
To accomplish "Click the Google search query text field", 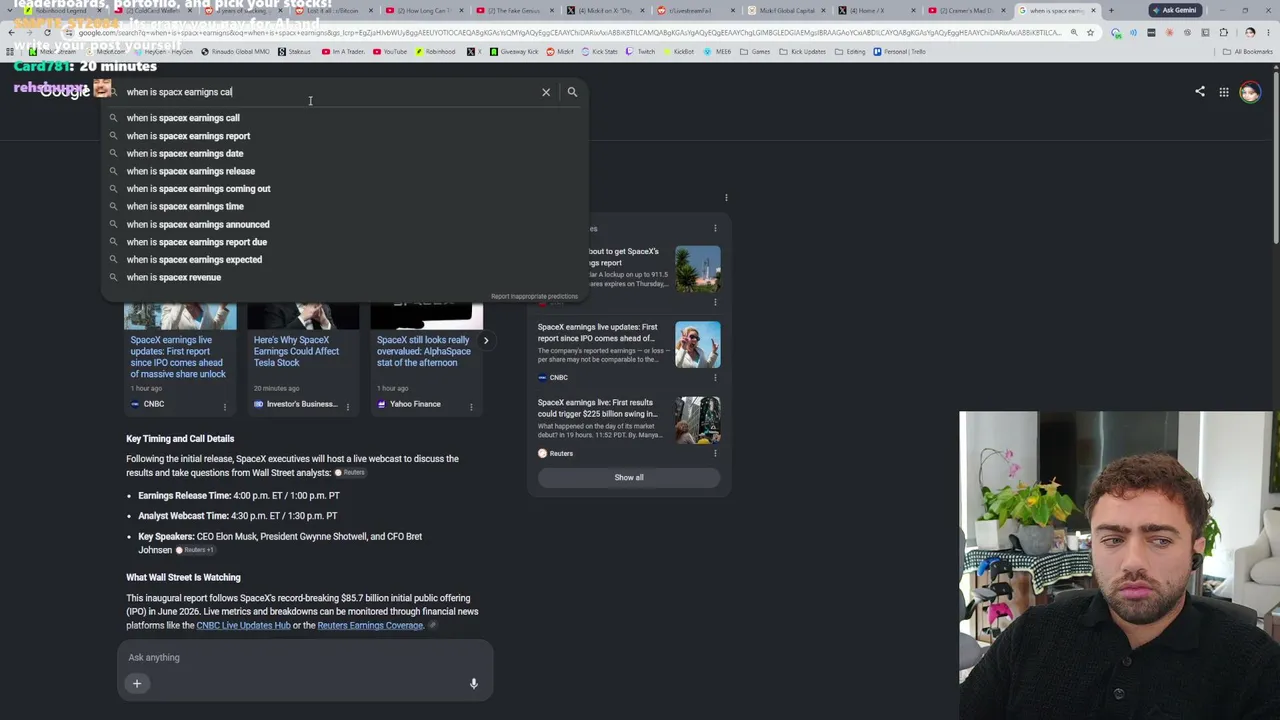I will (x=330, y=92).
